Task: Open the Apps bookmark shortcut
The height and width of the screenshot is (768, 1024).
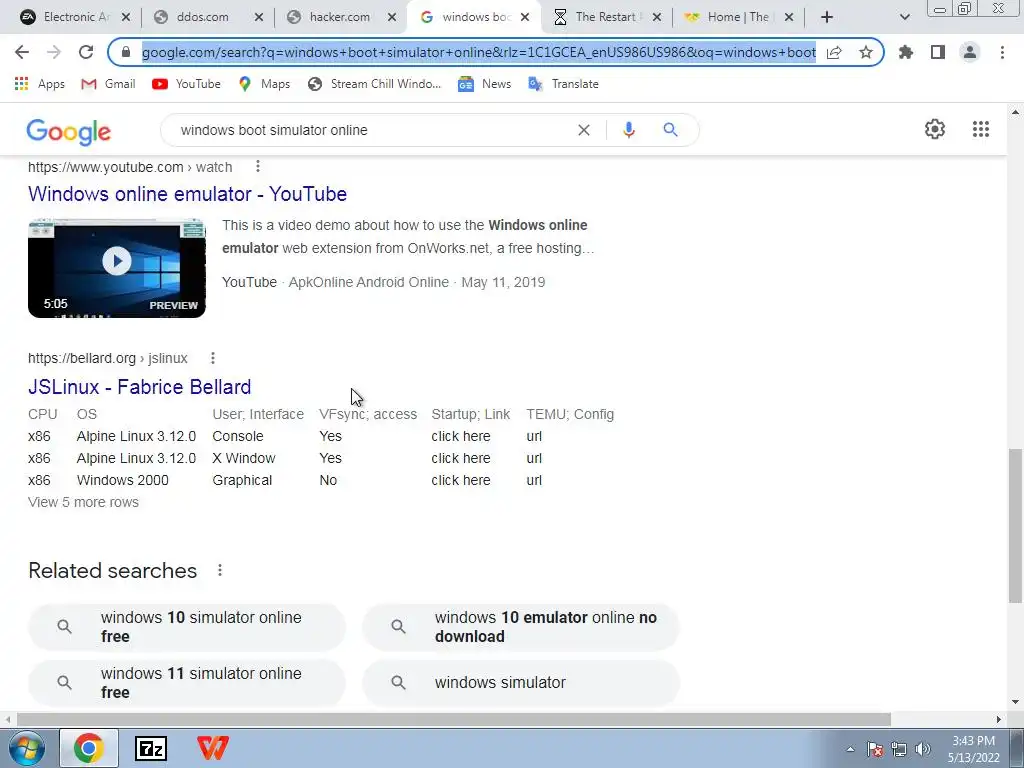Action: click(39, 84)
